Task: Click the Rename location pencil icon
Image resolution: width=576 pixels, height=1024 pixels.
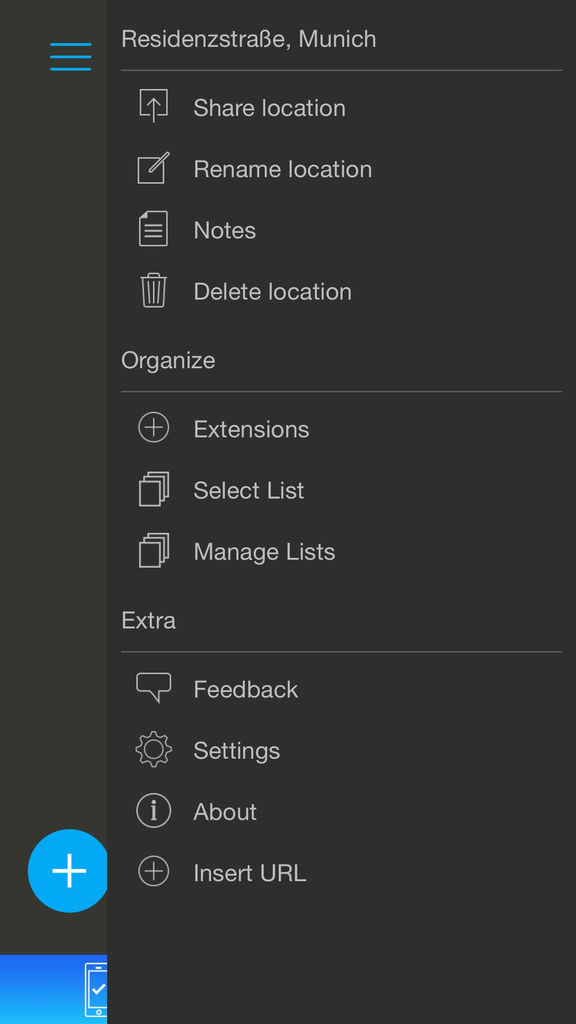Action: pos(153,168)
